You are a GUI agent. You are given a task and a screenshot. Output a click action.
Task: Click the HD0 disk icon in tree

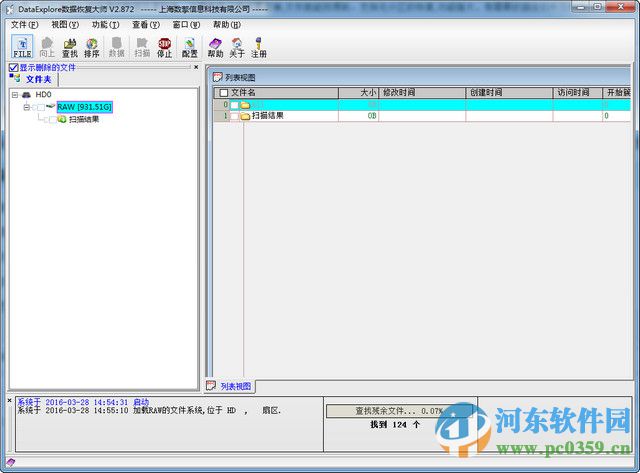click(x=26, y=95)
